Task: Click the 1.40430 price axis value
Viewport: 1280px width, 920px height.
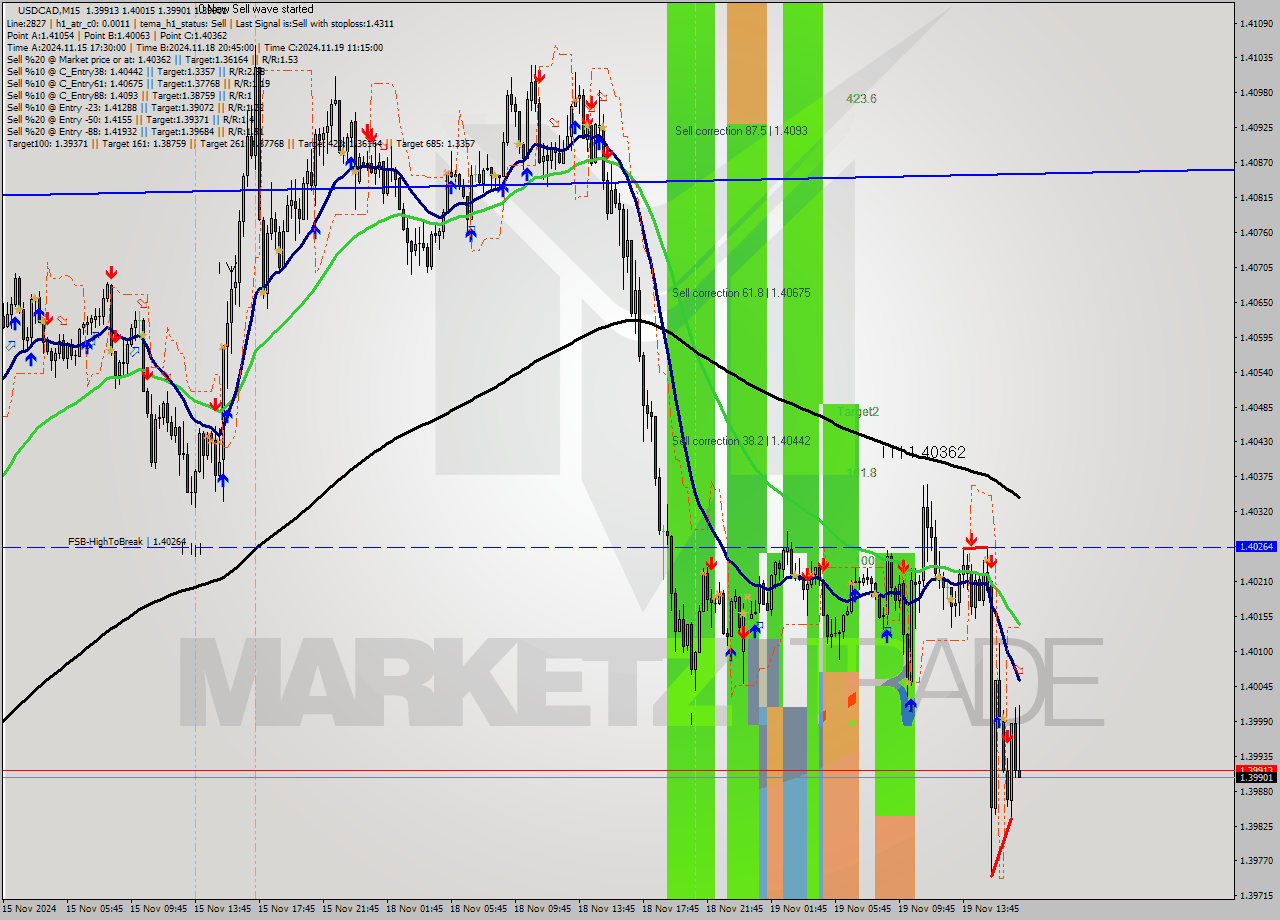Action: pyautogui.click(x=1255, y=442)
